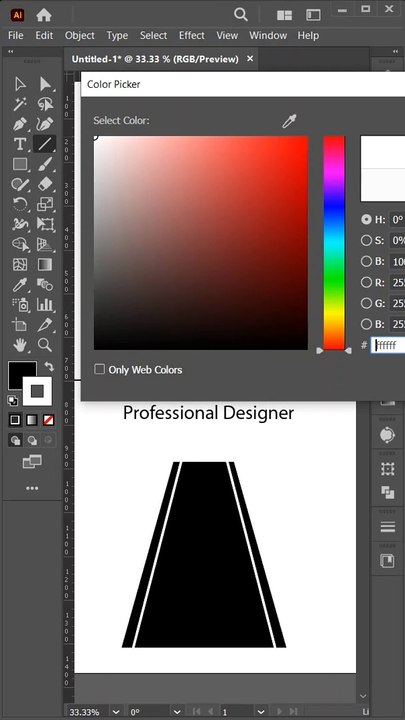Viewport: 405px width, 720px height.
Task: Choose the Lasso tool
Action: [45, 104]
